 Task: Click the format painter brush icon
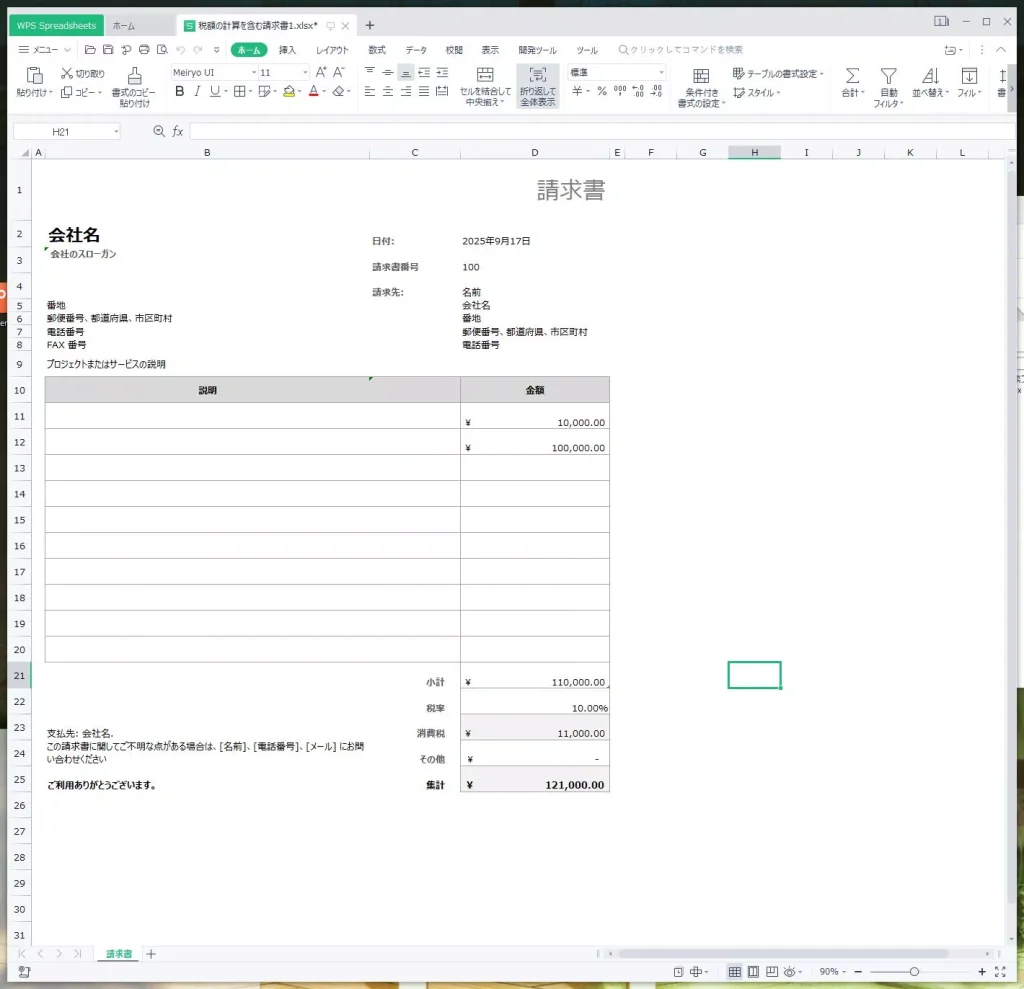point(134,76)
